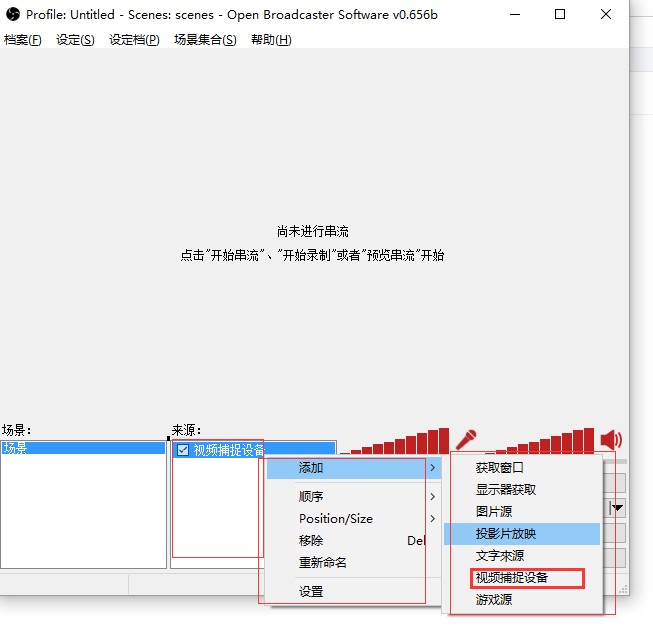Close the OBS window
This screenshot has width=653, height=628.
(606, 15)
